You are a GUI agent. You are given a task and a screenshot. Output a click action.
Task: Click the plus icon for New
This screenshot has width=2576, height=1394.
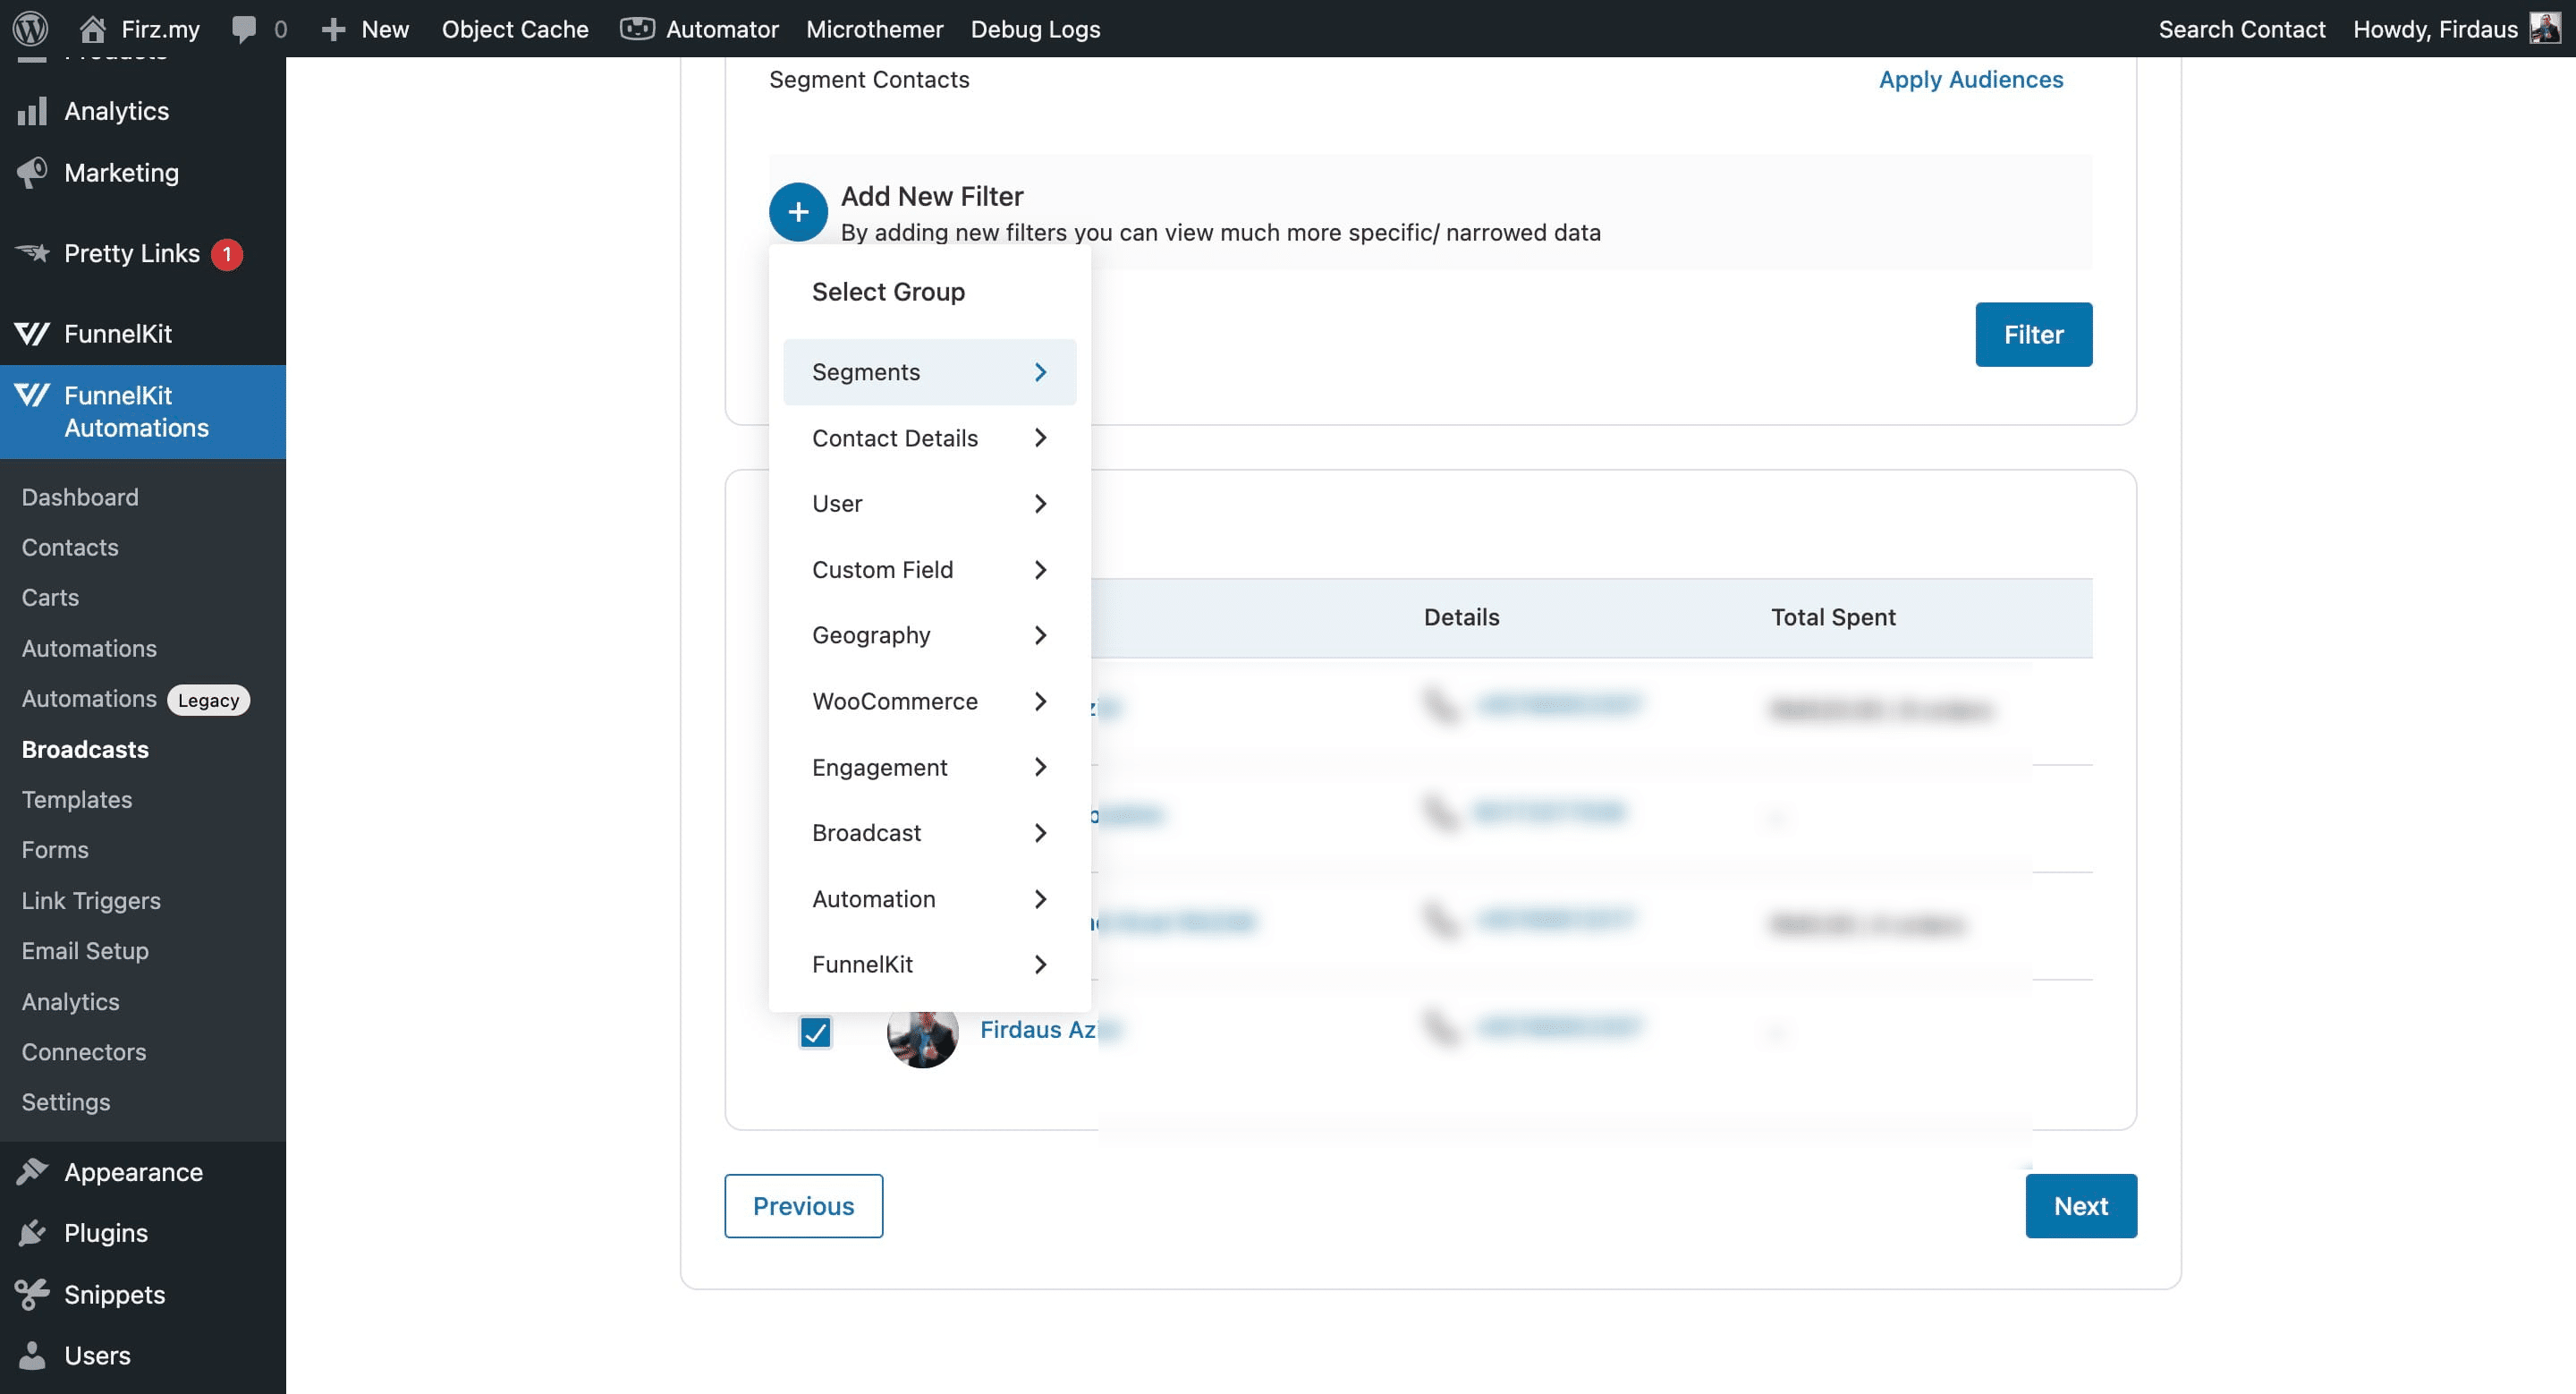pos(333,29)
